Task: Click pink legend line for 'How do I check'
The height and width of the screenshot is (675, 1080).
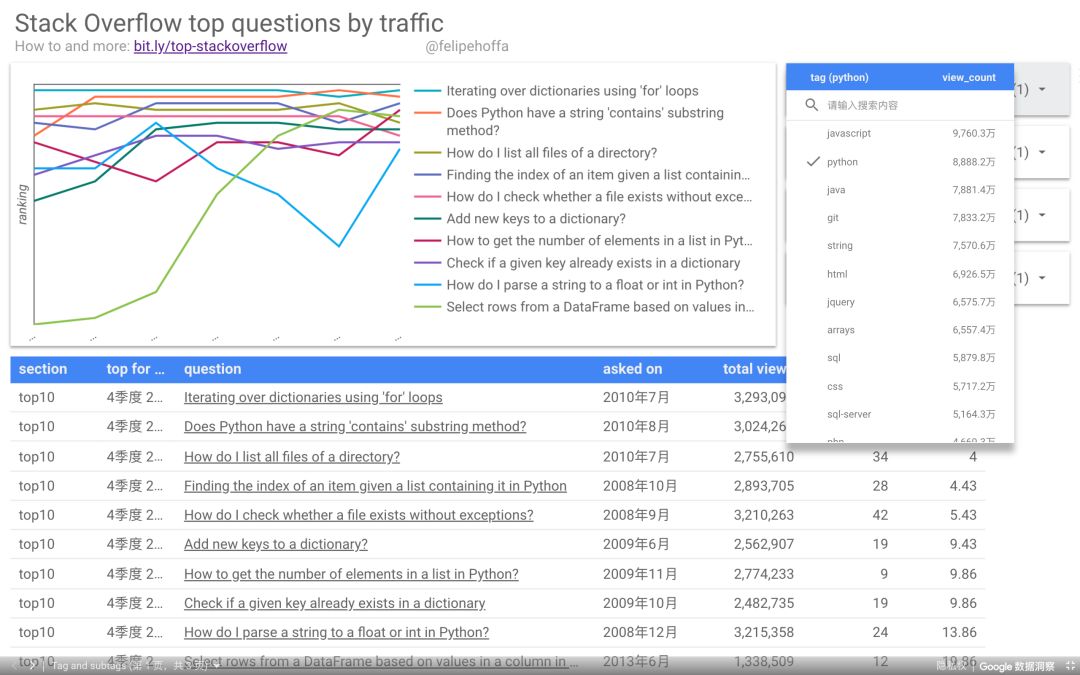Action: pyautogui.click(x=427, y=196)
